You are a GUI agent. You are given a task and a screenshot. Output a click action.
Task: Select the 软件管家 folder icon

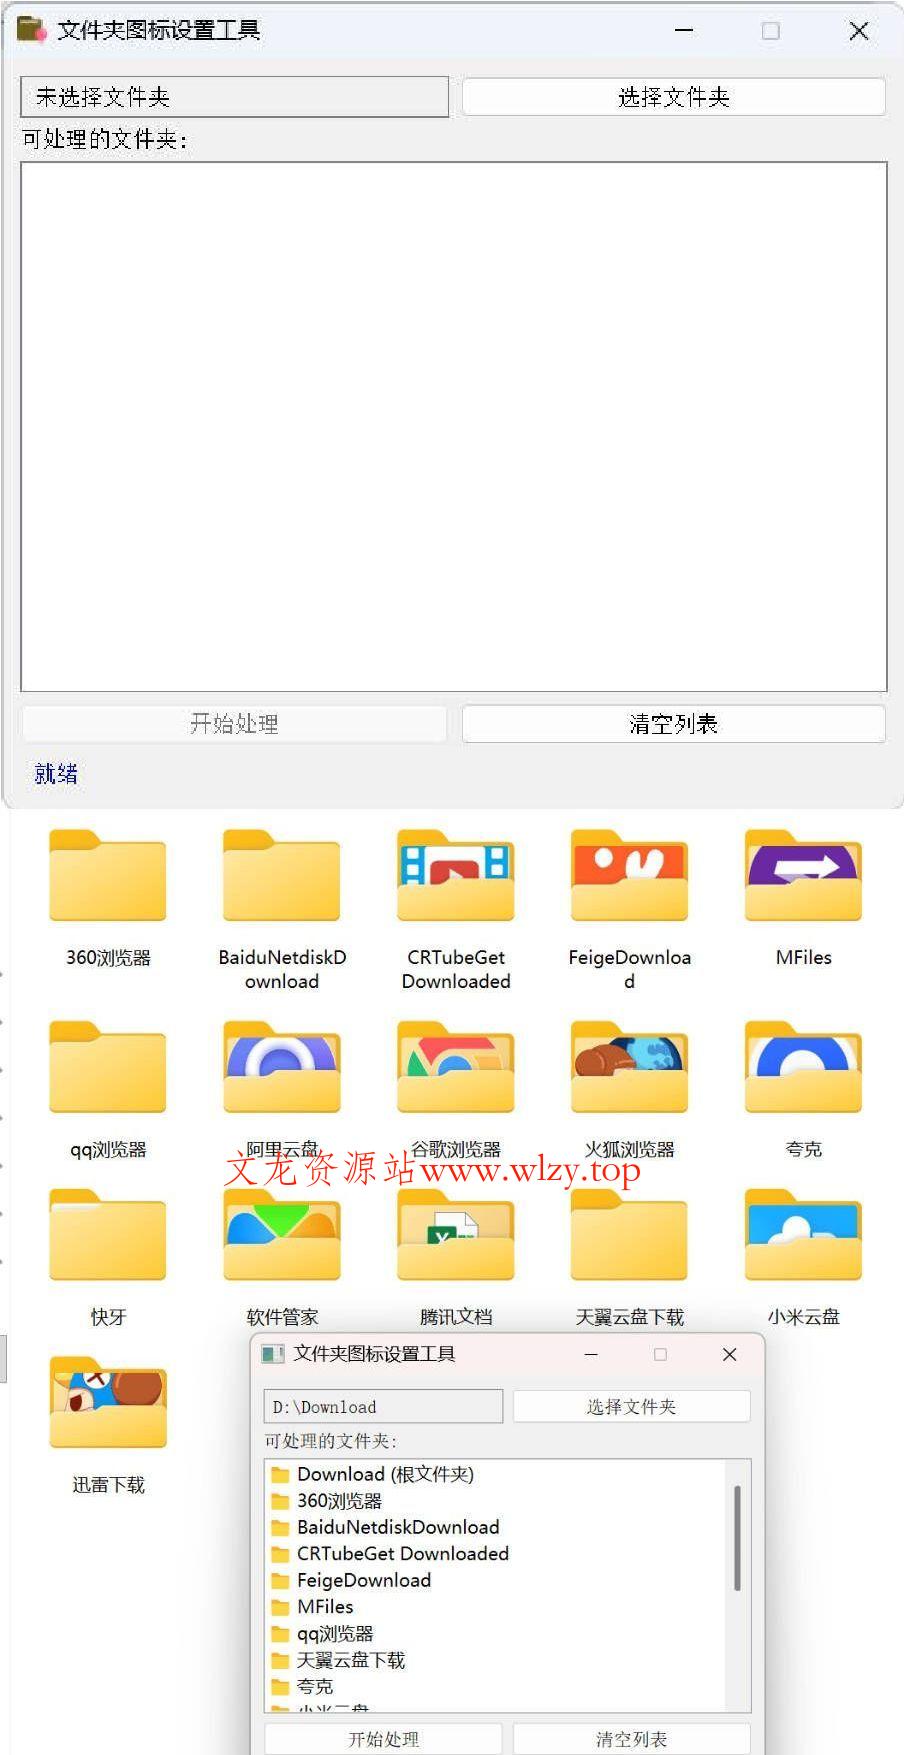282,1235
